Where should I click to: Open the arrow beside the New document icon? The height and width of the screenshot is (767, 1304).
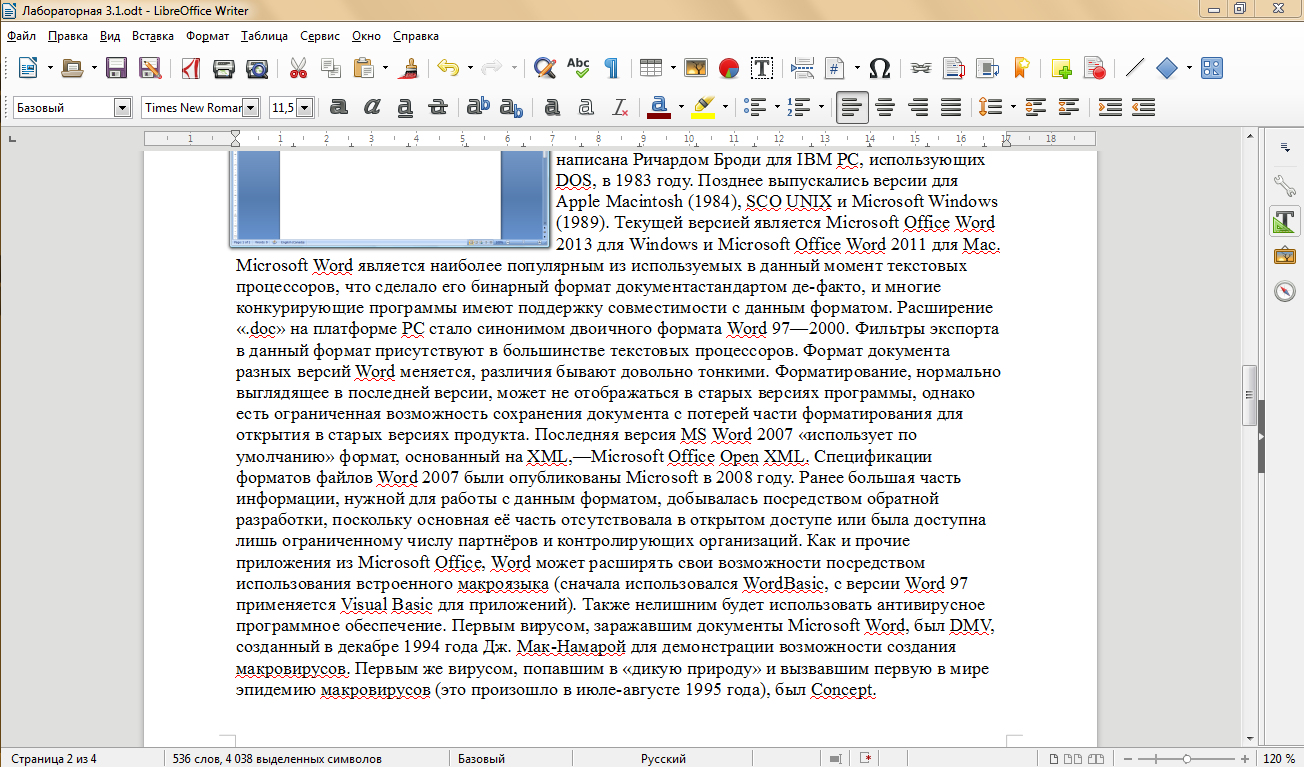[49, 68]
